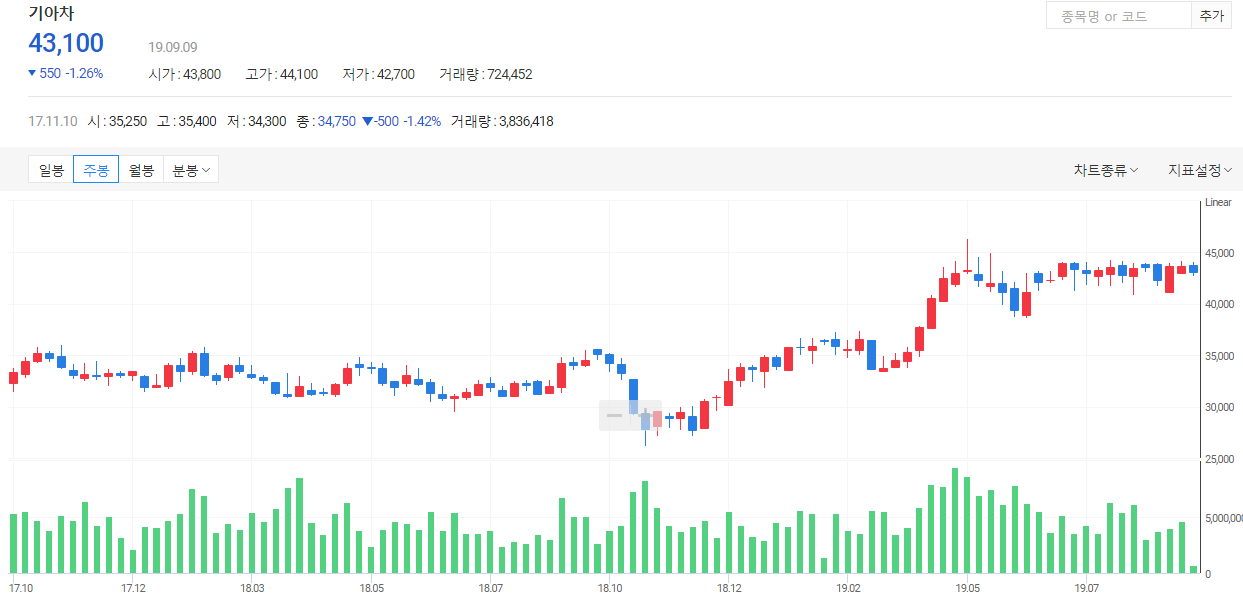Click the hover low value 저 34,300
This screenshot has height=600, width=1243.
tap(256, 121)
